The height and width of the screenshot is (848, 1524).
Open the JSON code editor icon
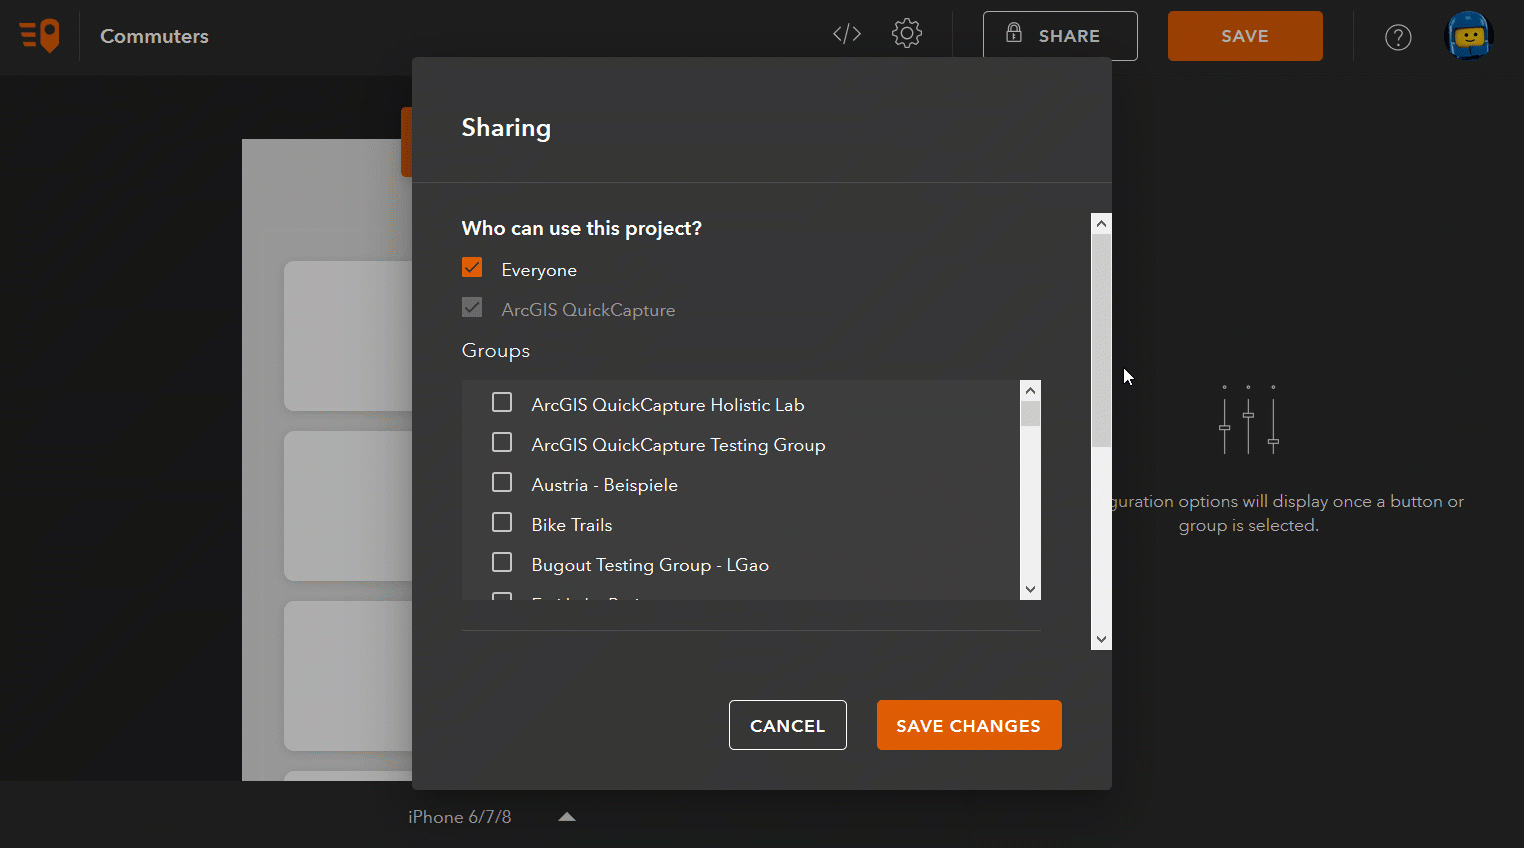847,34
